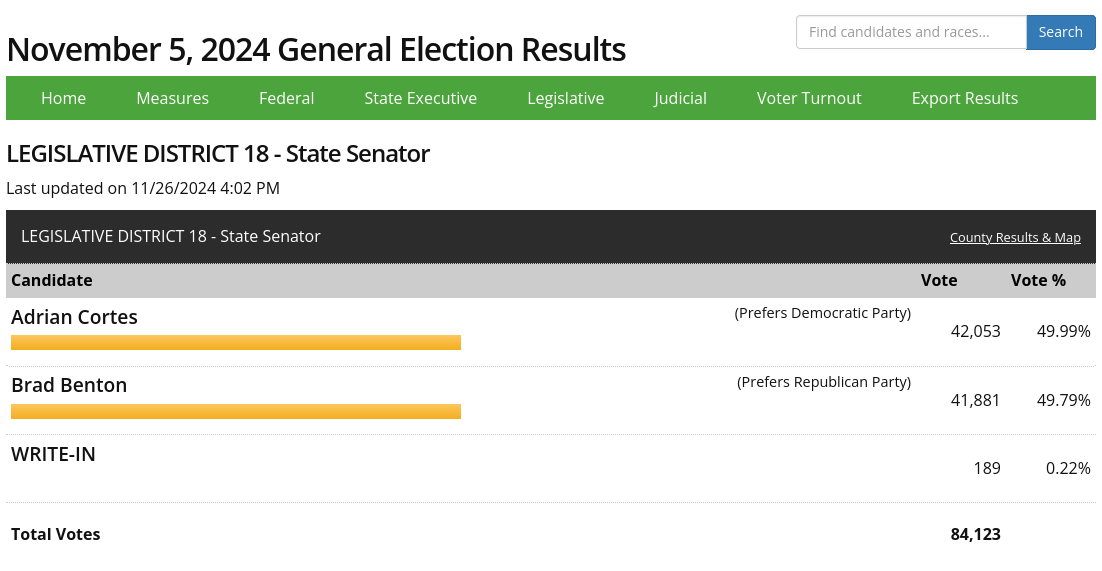The image size is (1102, 571).
Task: Select the Adrian Cortes candidate name
Action: tap(74, 317)
